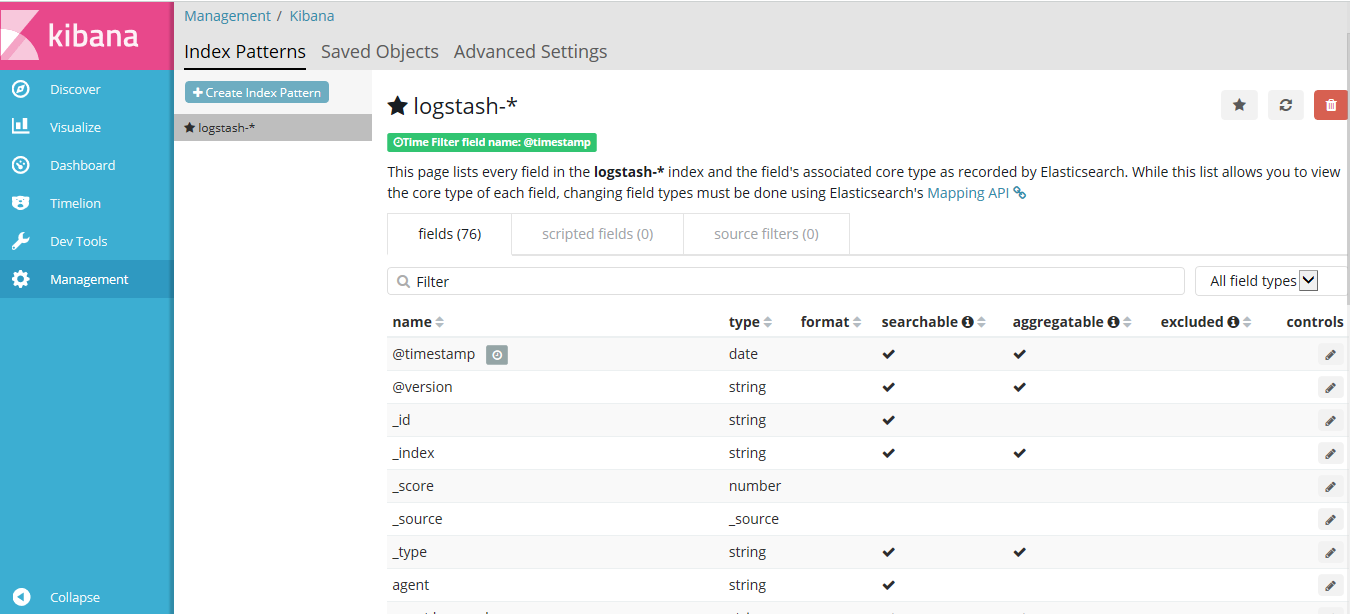
Task: Open Discover from the sidebar compass icon
Action: [x=20, y=90]
